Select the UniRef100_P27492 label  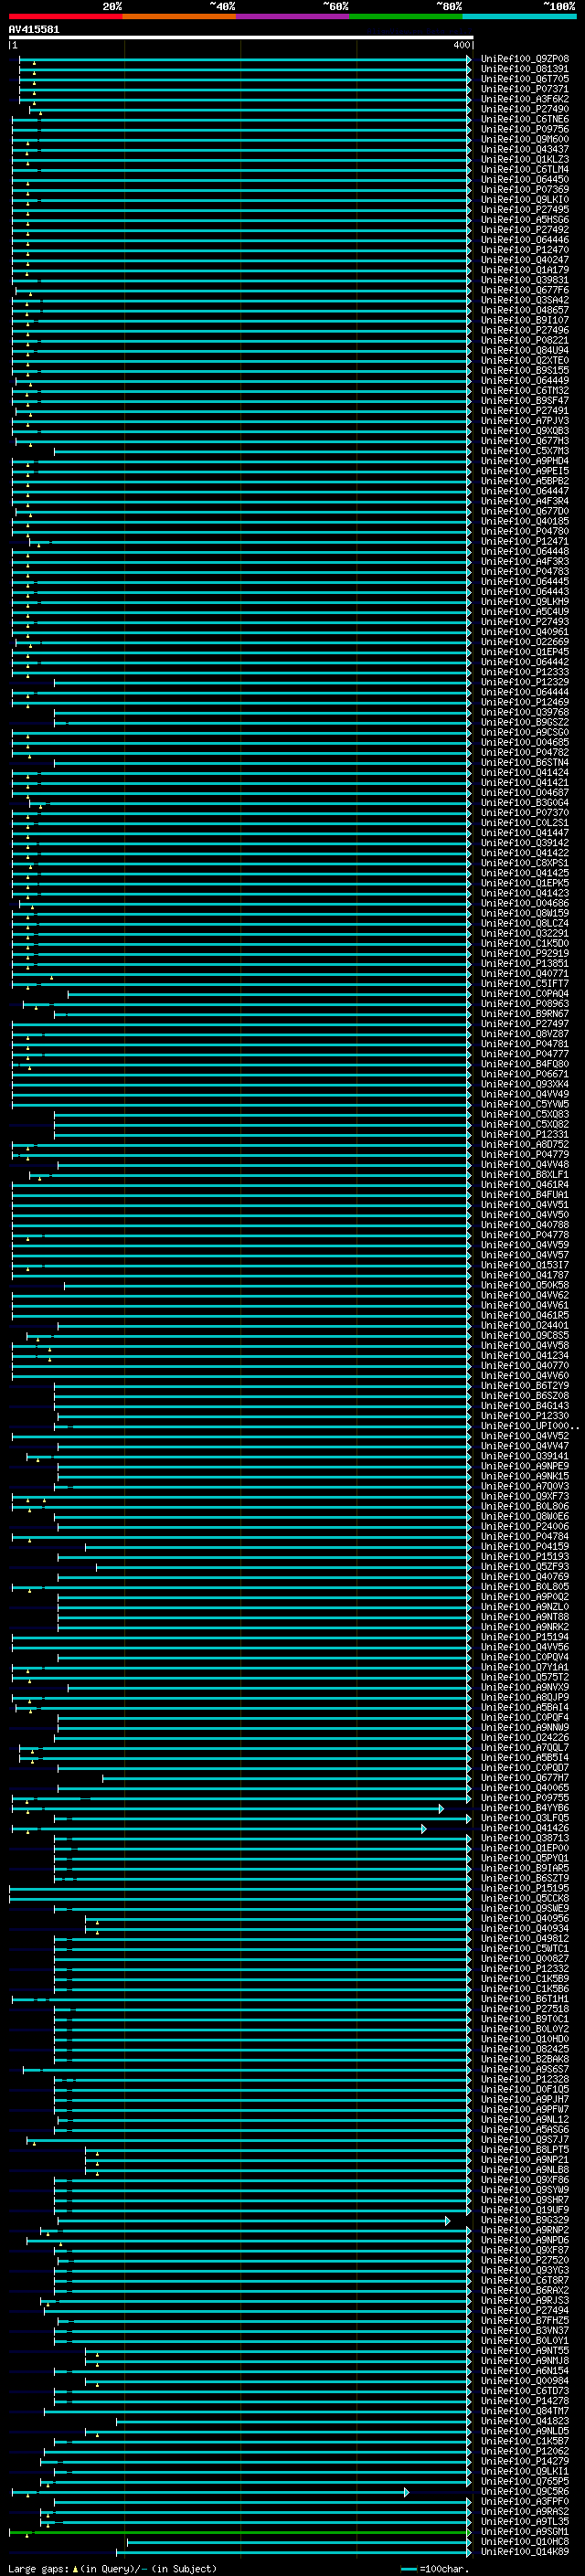coord(525,229)
